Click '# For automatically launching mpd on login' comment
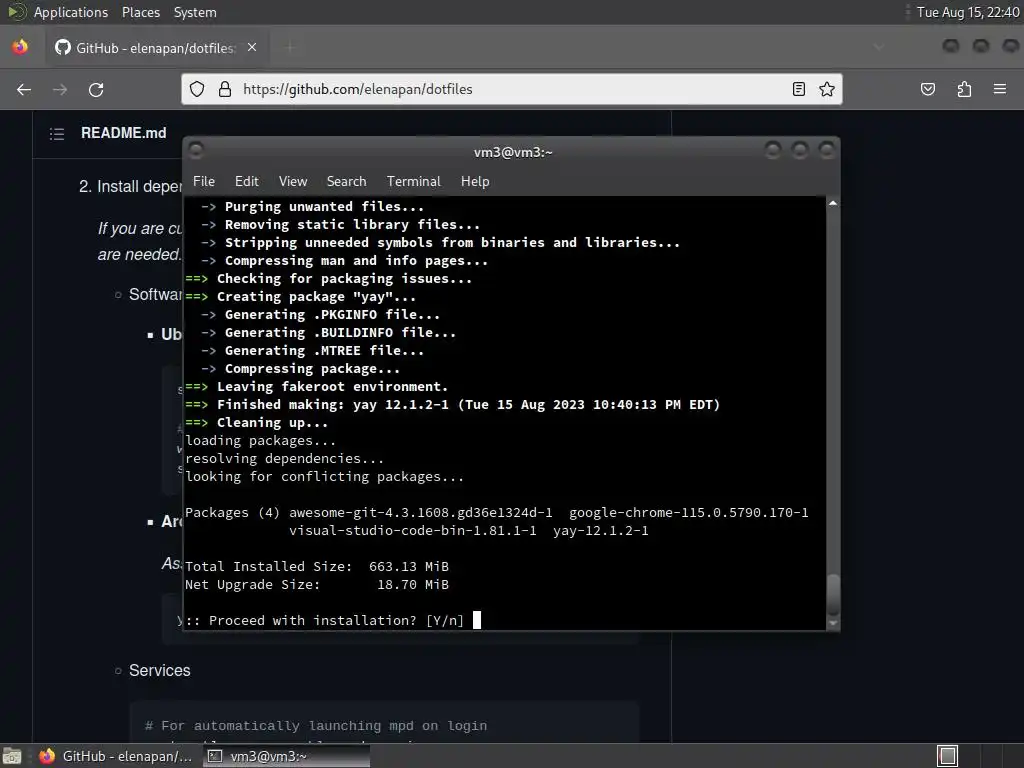The image size is (1024, 768). click(315, 726)
